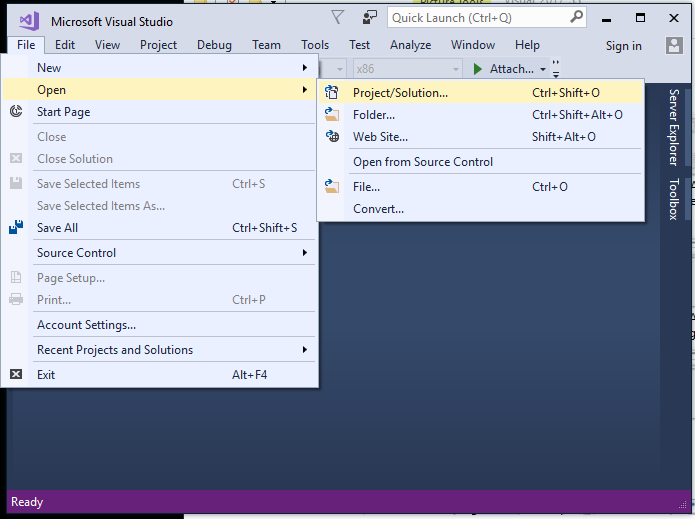Click the Web Site globe icon
The width and height of the screenshot is (695, 519).
tap(332, 137)
